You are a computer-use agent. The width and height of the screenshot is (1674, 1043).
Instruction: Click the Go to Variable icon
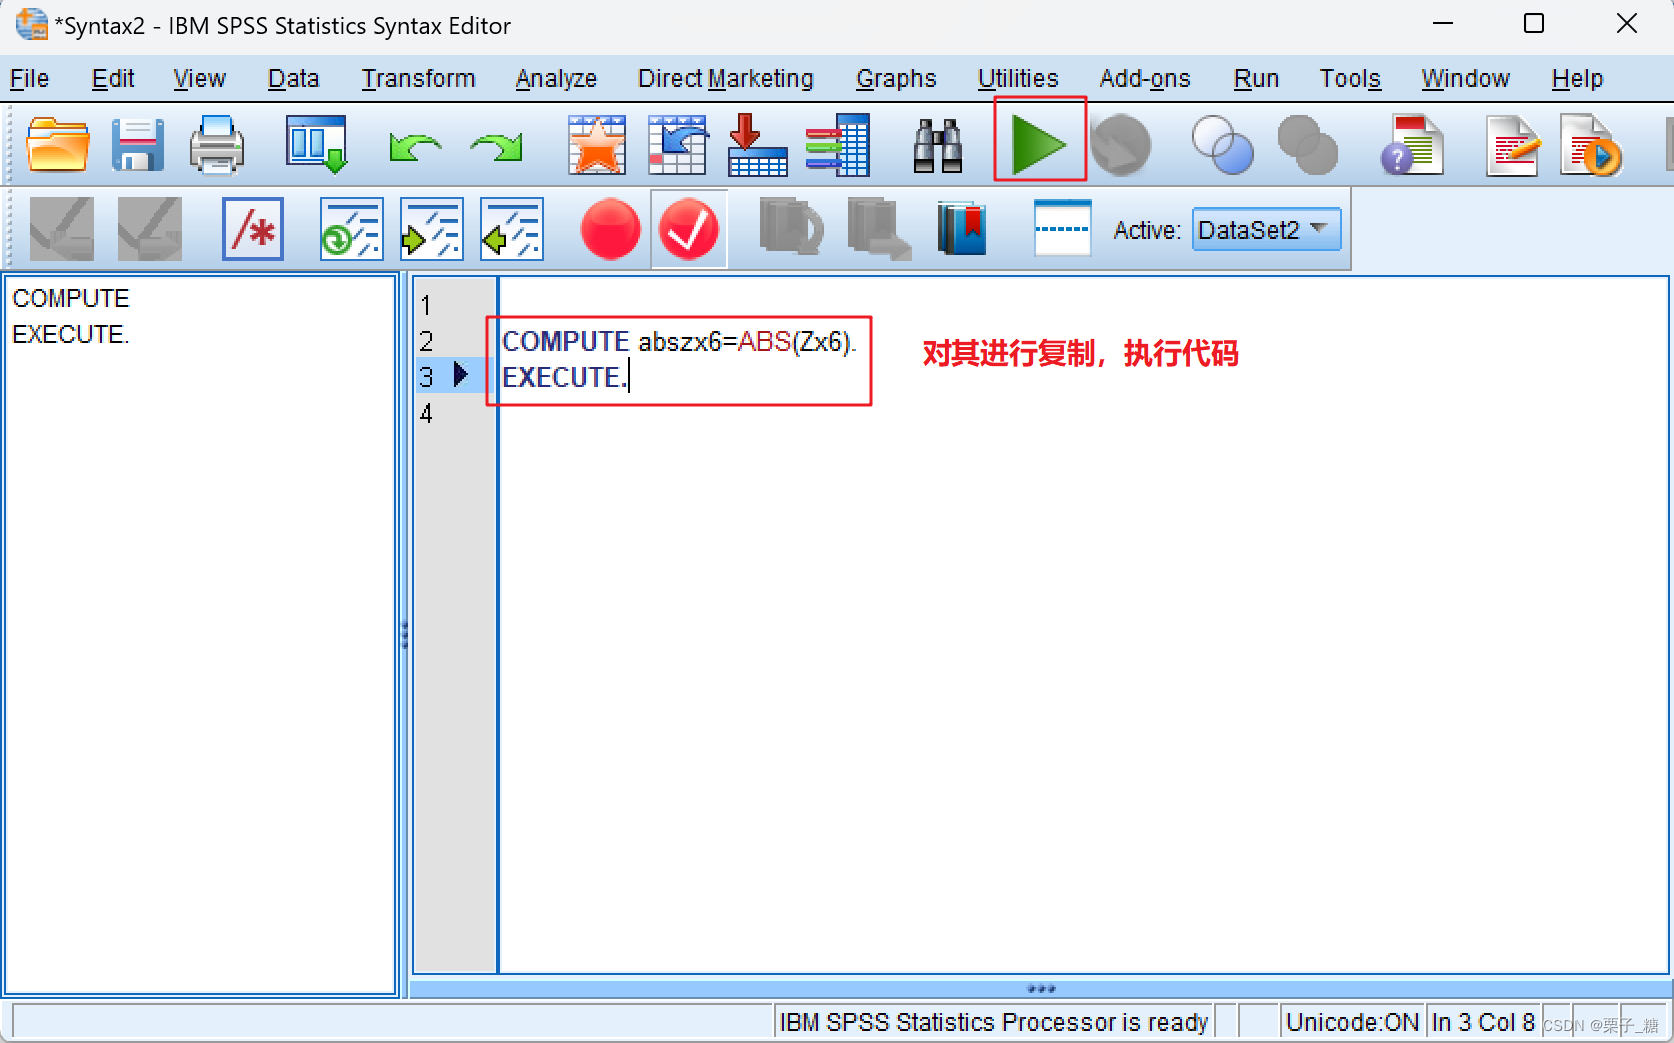pyautogui.click(x=757, y=145)
